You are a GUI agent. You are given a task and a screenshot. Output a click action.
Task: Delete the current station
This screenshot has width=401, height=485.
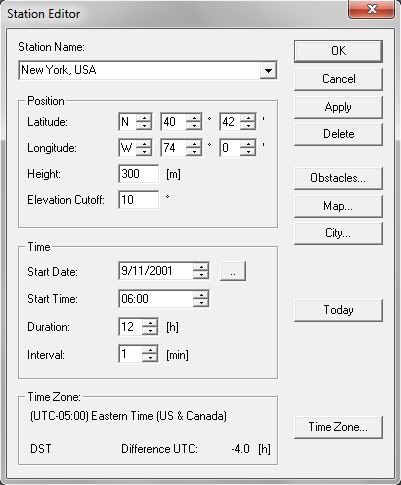tap(338, 134)
